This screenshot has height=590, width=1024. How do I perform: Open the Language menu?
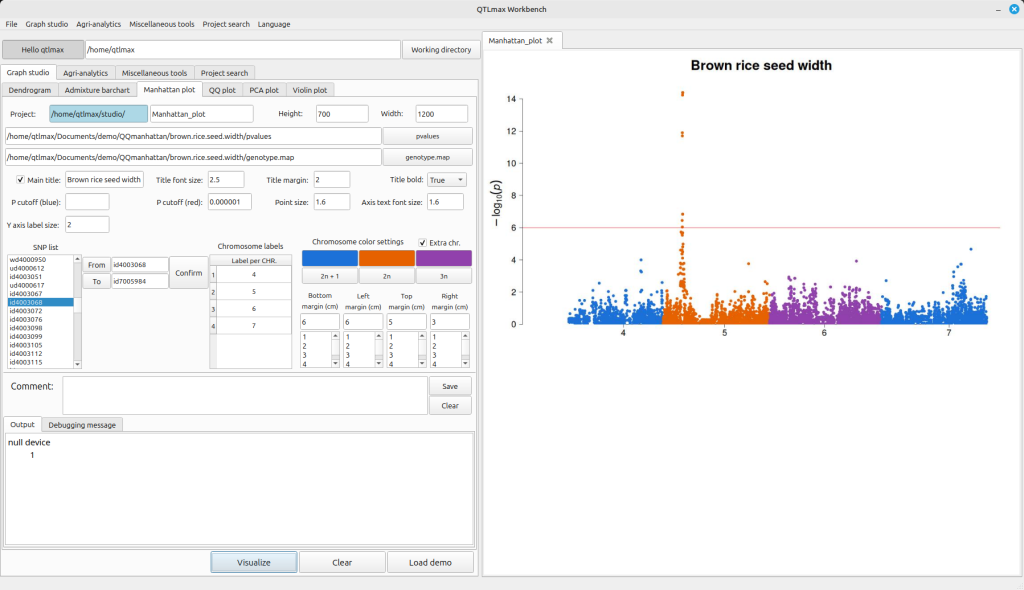click(274, 23)
